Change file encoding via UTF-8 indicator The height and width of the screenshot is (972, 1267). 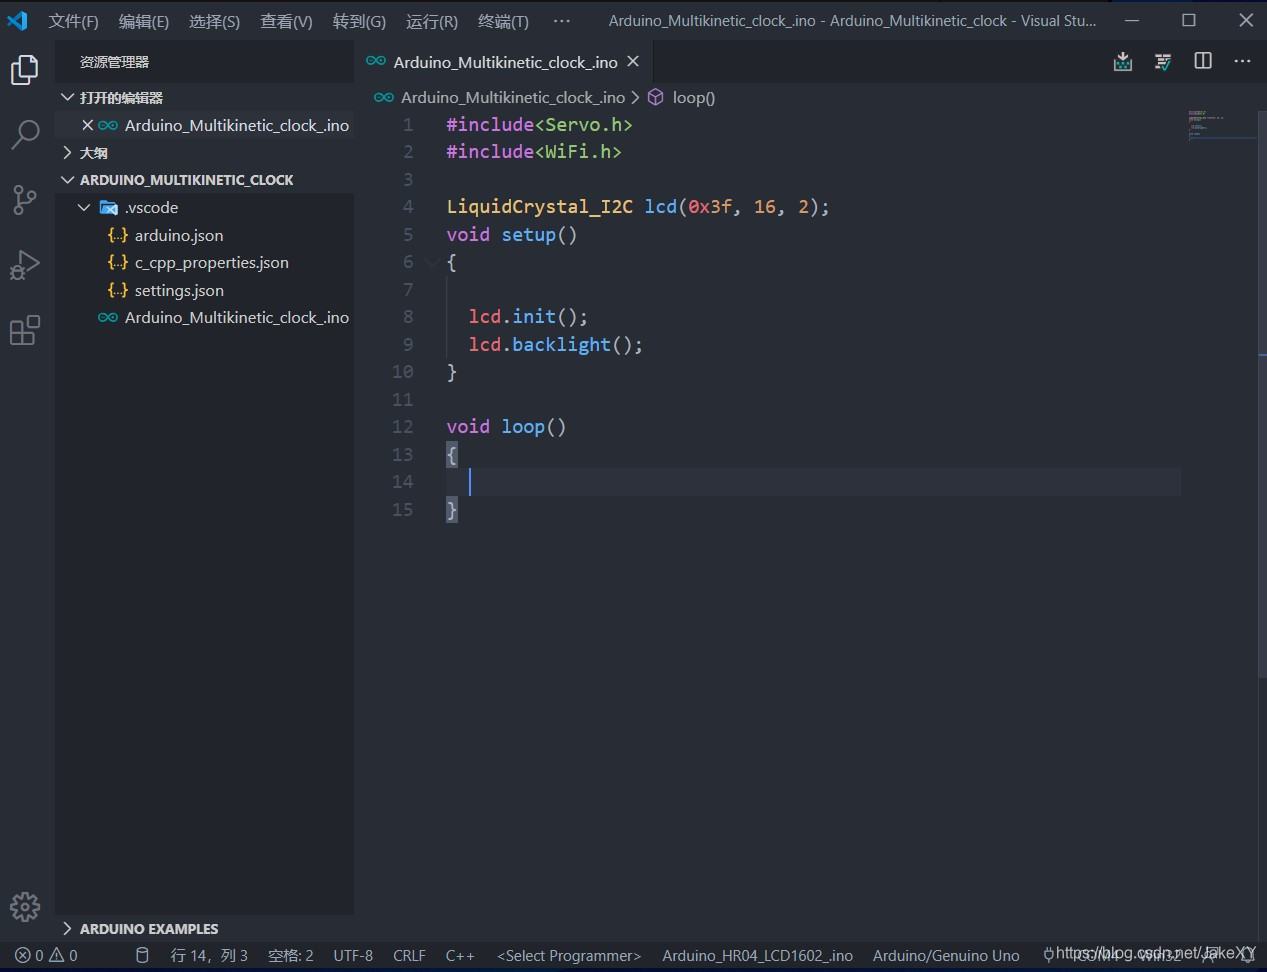pos(353,955)
